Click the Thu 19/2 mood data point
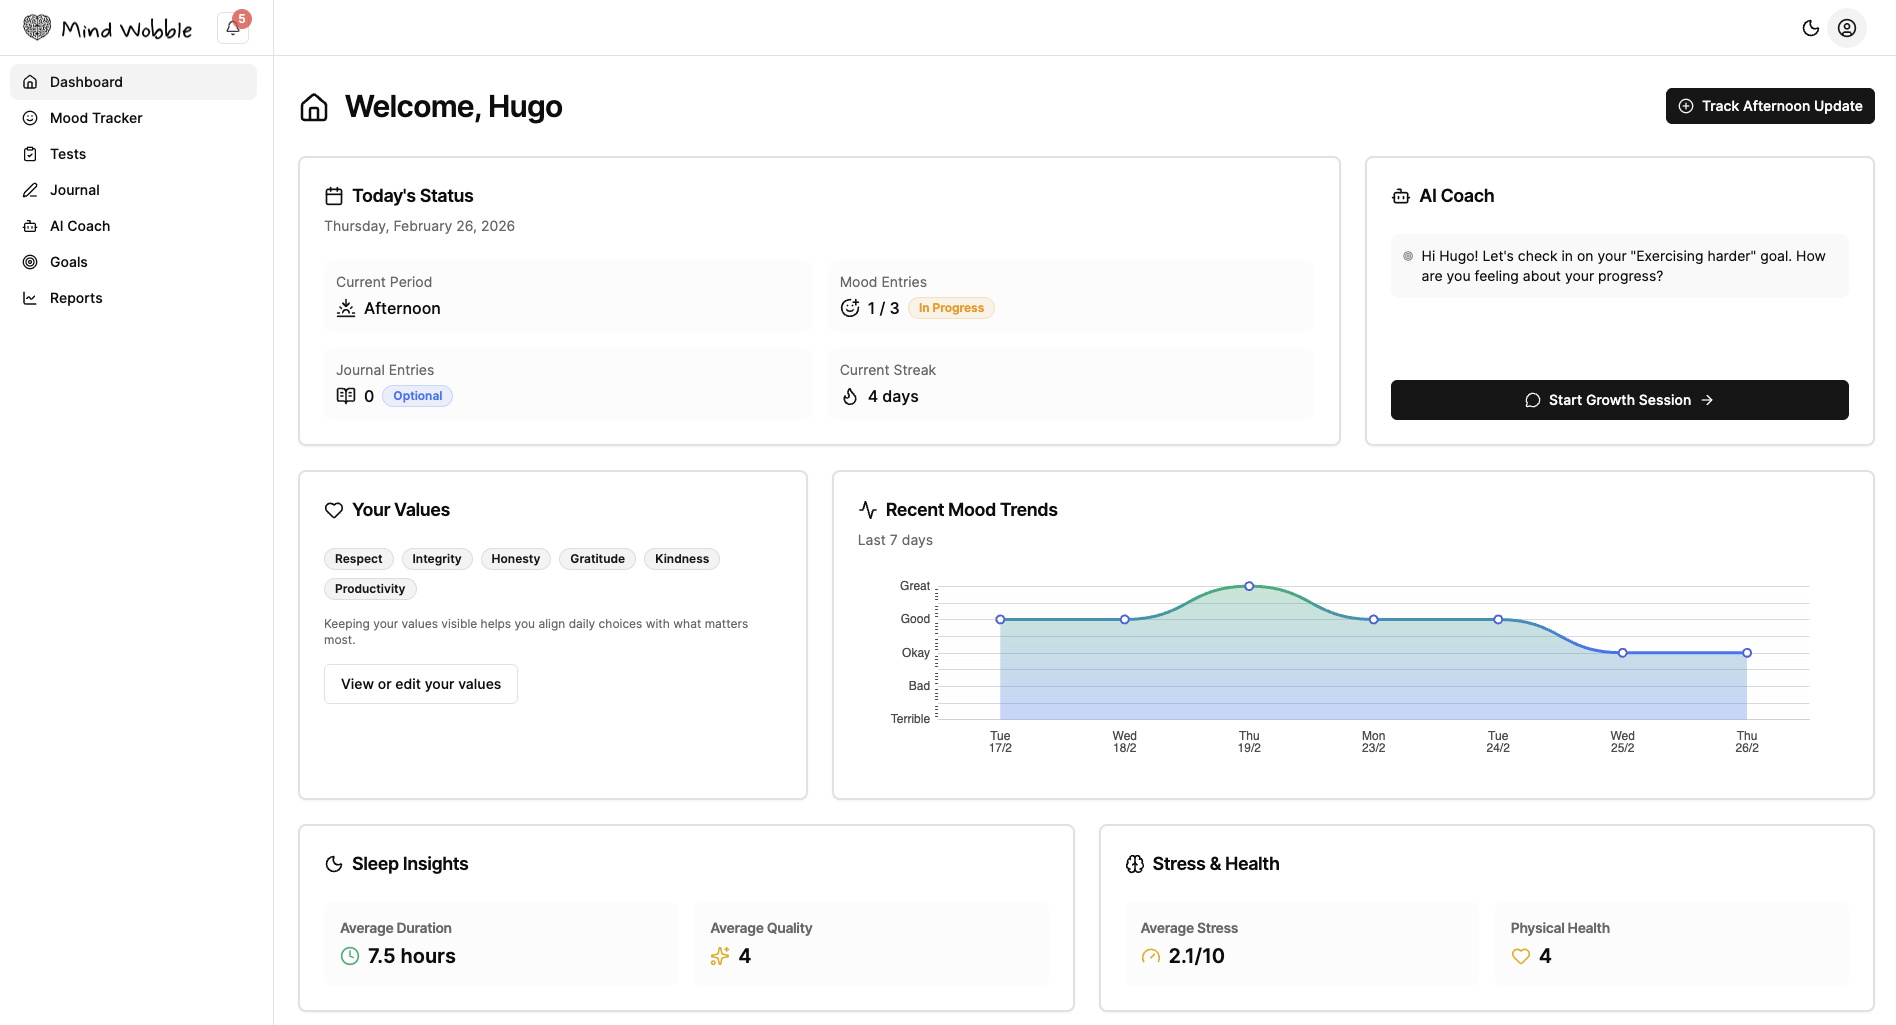 pyautogui.click(x=1249, y=586)
